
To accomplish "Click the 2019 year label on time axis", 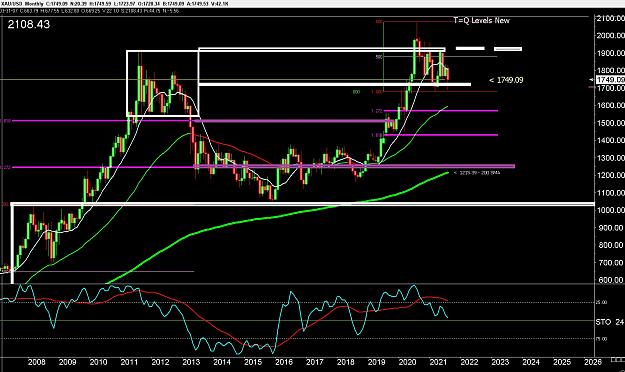I will click(376, 362).
